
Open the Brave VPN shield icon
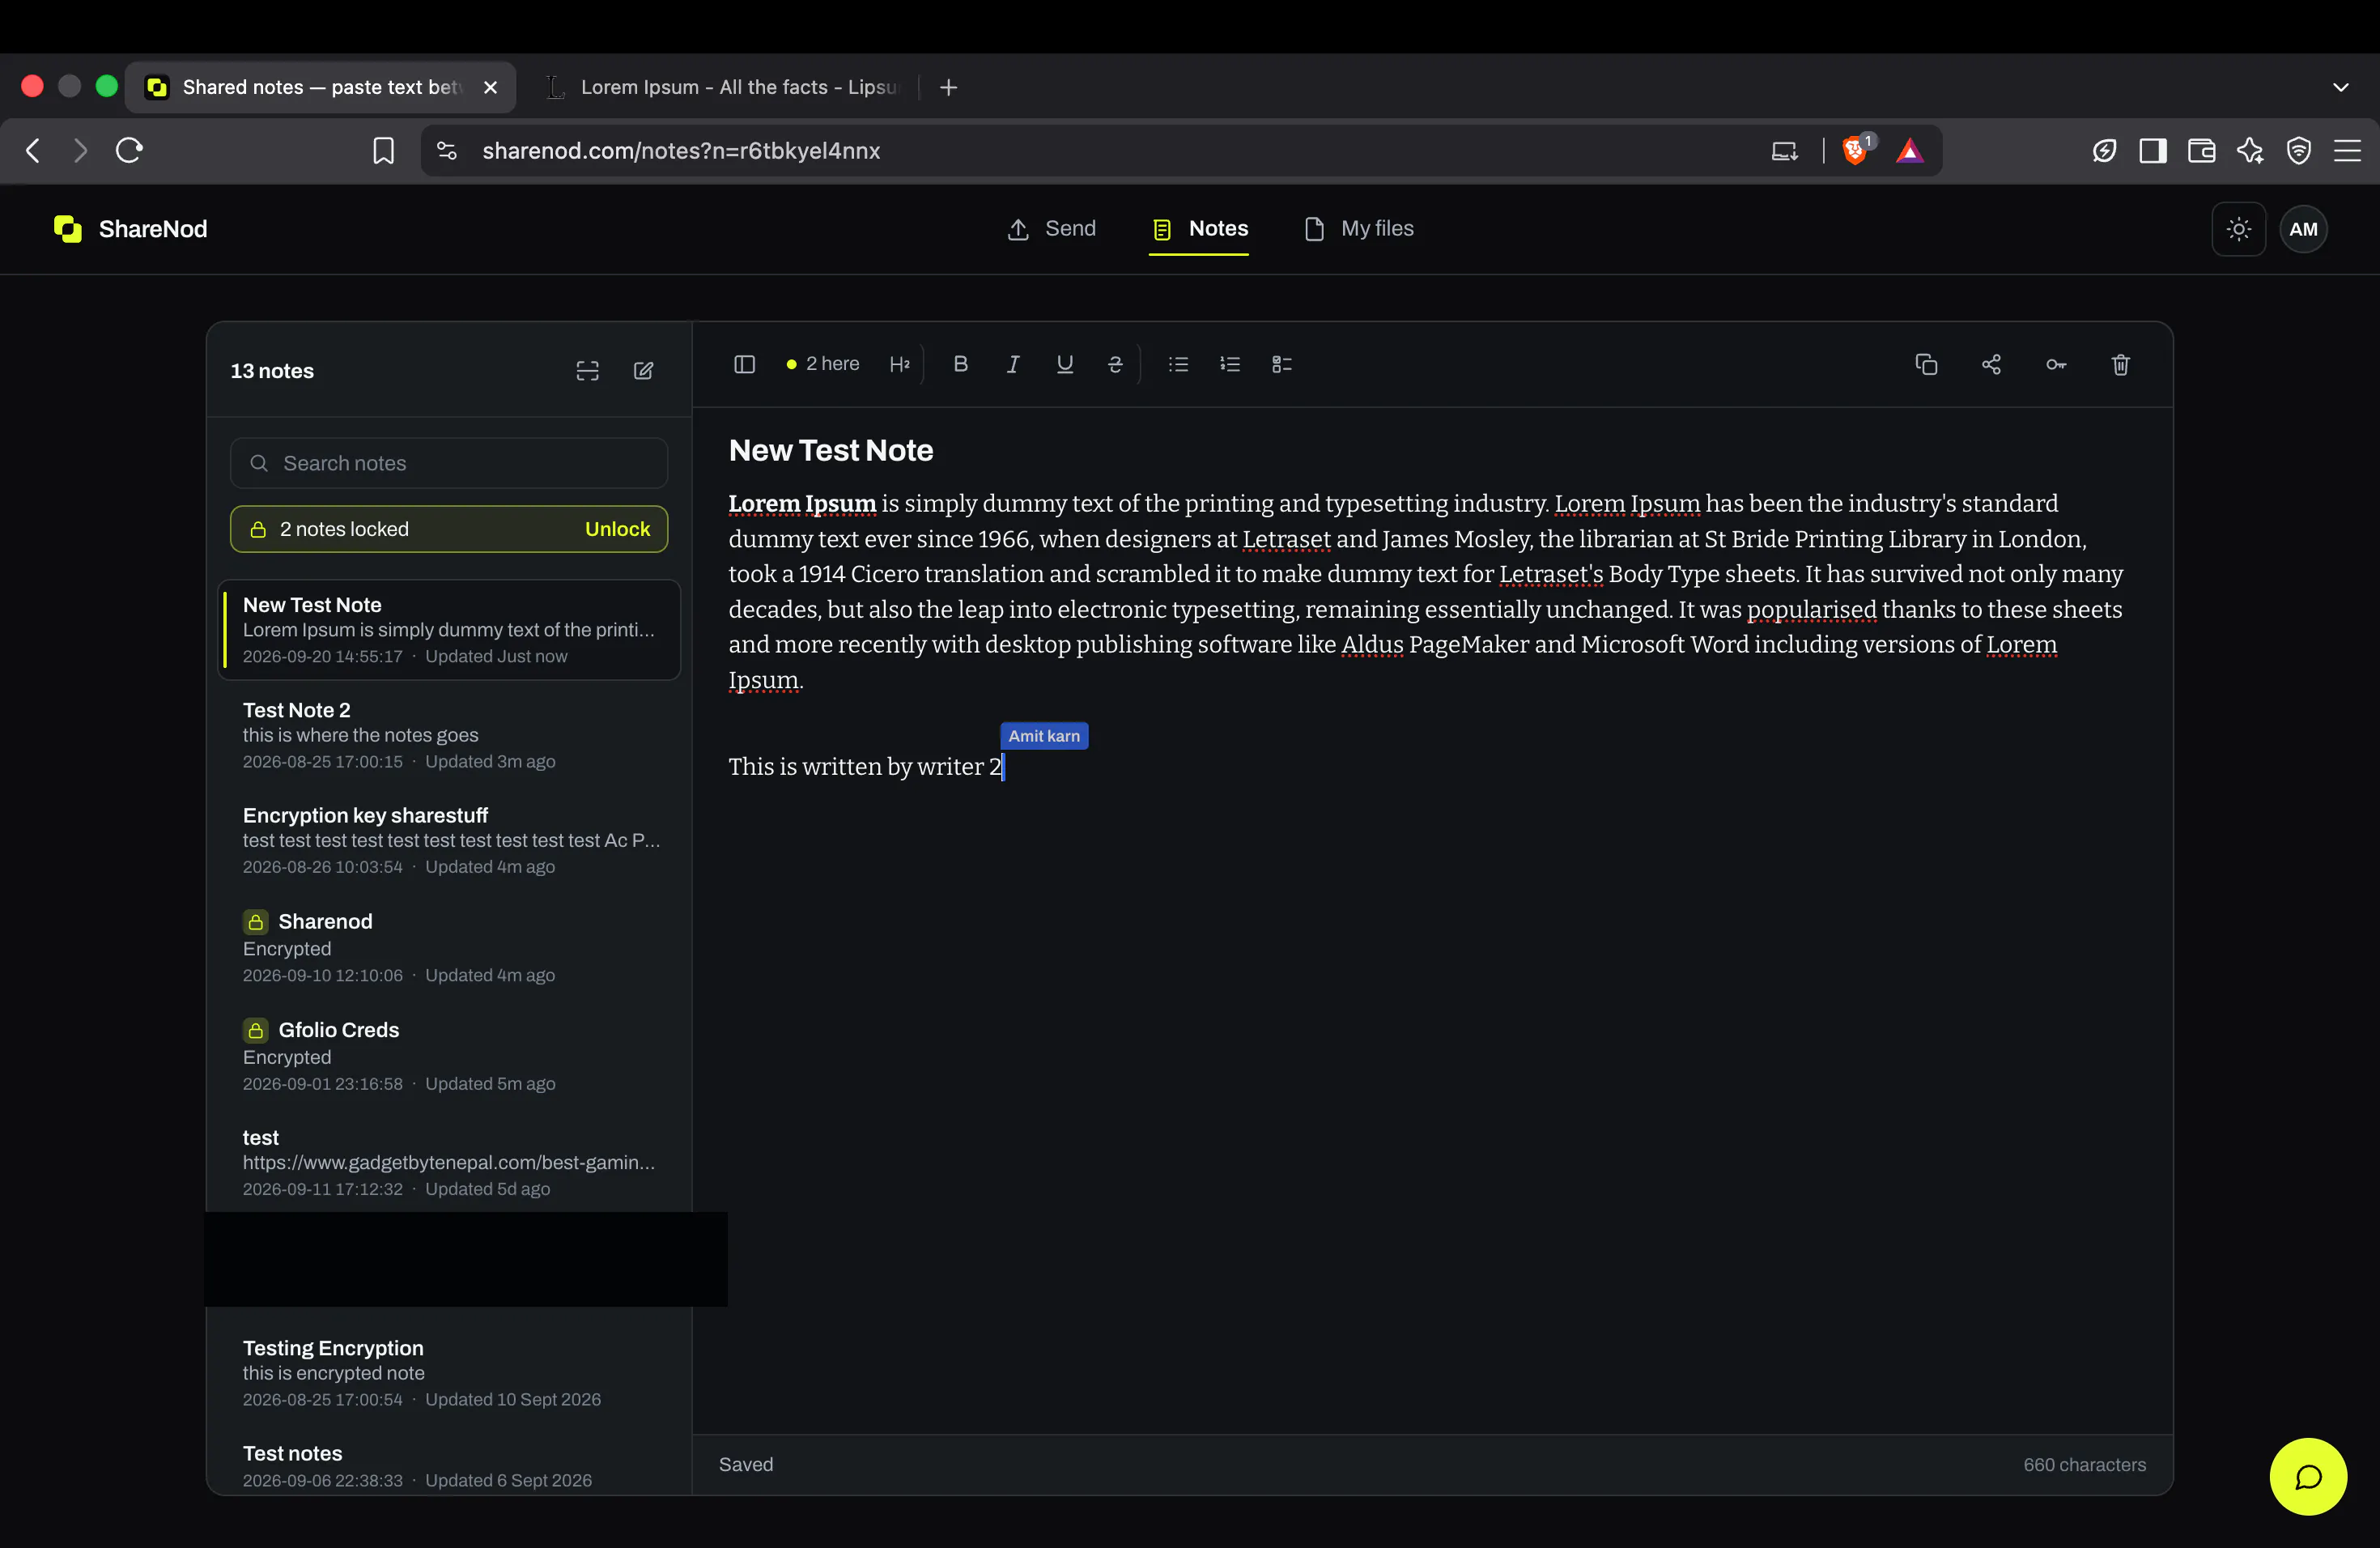click(2299, 151)
